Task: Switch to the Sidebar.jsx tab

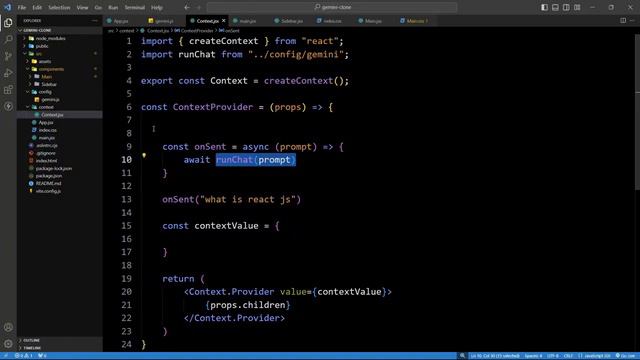Action: coord(290,21)
